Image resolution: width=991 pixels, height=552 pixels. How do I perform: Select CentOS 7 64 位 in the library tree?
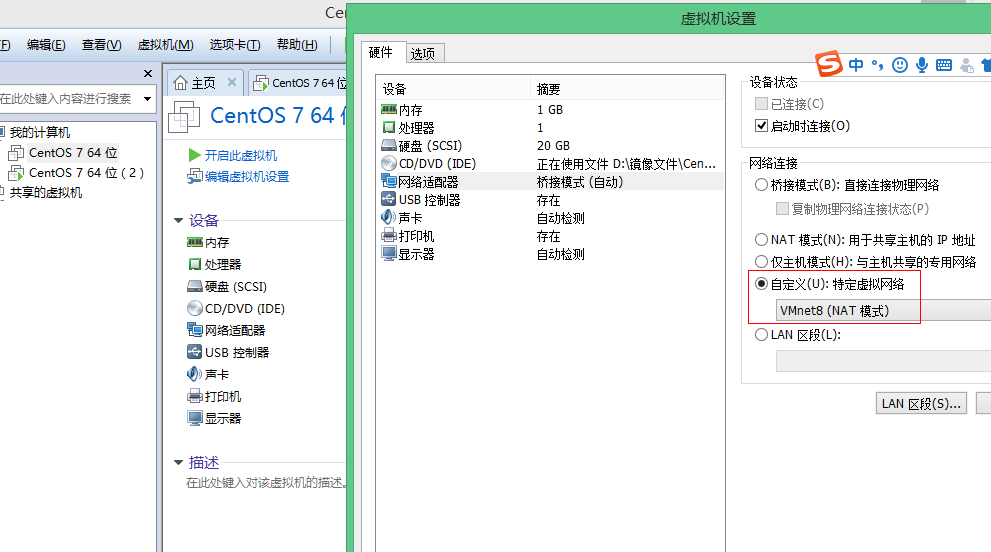tap(73, 152)
